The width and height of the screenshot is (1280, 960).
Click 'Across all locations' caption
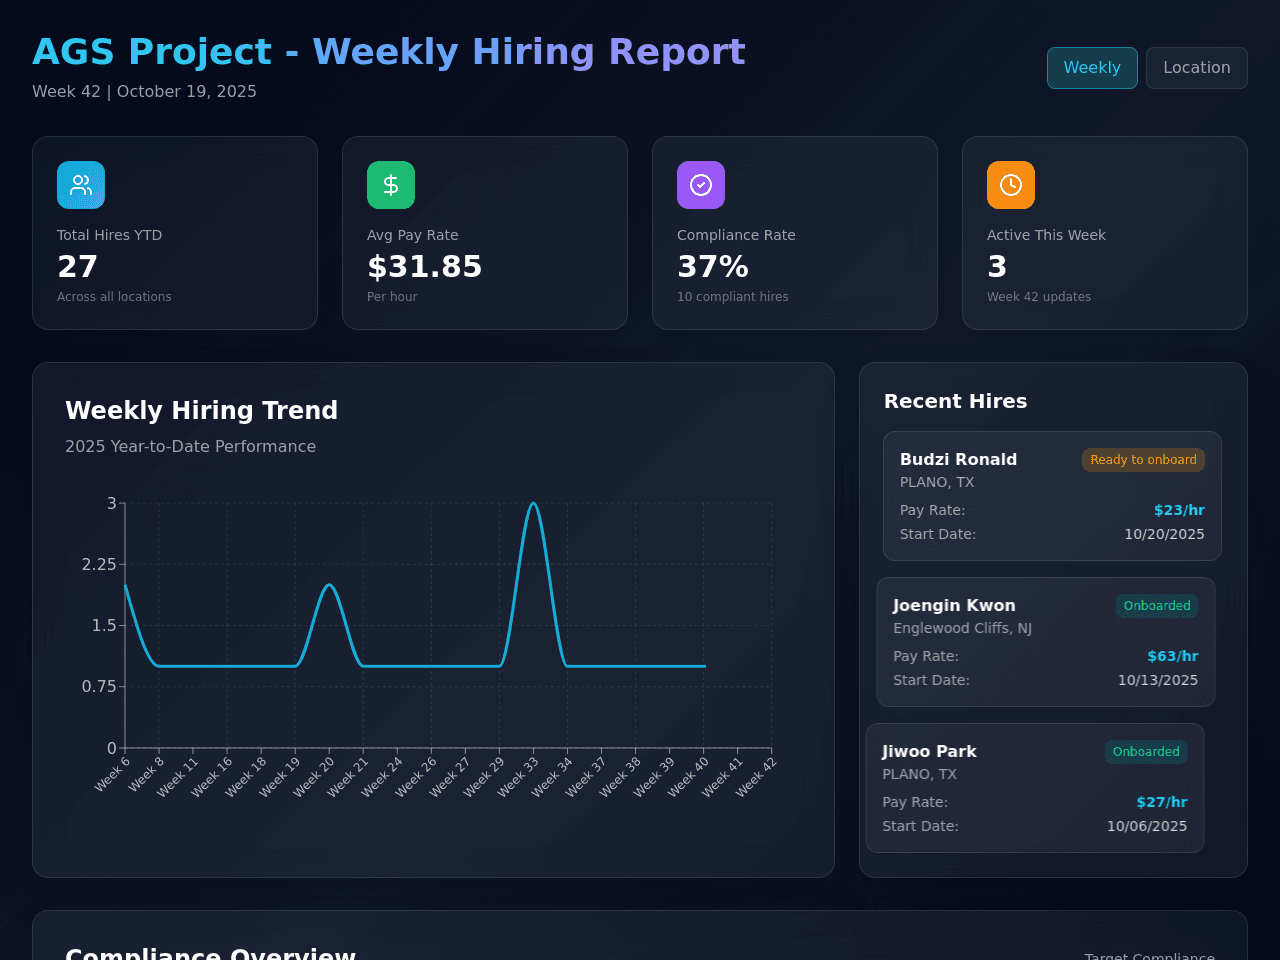point(114,297)
